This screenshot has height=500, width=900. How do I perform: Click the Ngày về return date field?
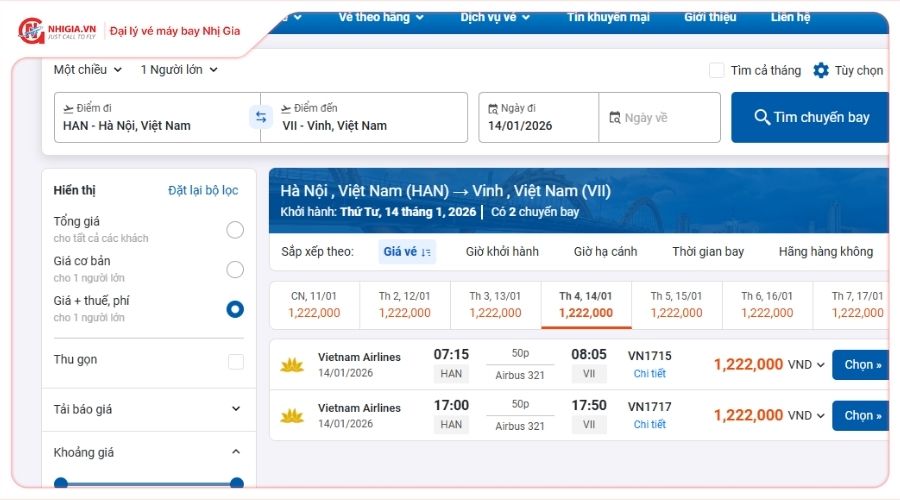click(x=660, y=117)
